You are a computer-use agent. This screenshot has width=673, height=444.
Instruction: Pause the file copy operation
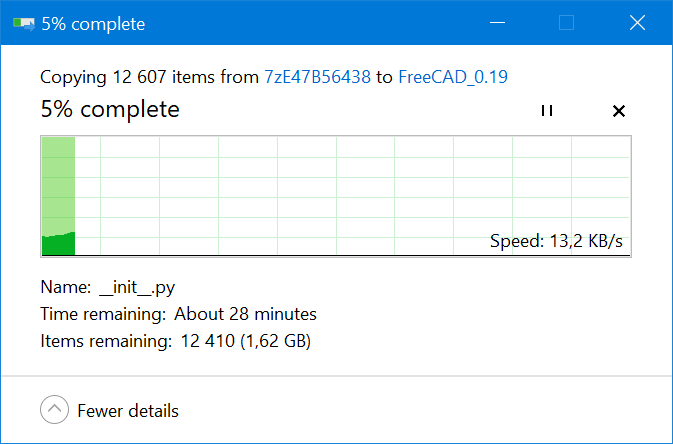[547, 110]
